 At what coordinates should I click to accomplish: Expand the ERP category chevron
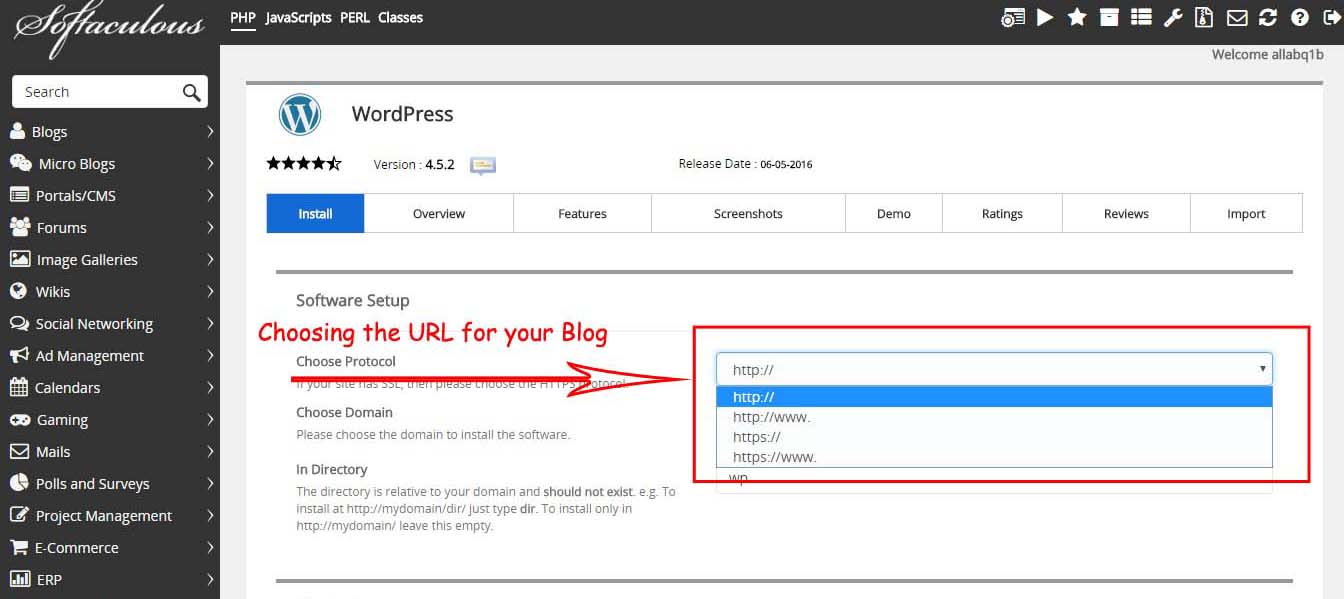(210, 579)
